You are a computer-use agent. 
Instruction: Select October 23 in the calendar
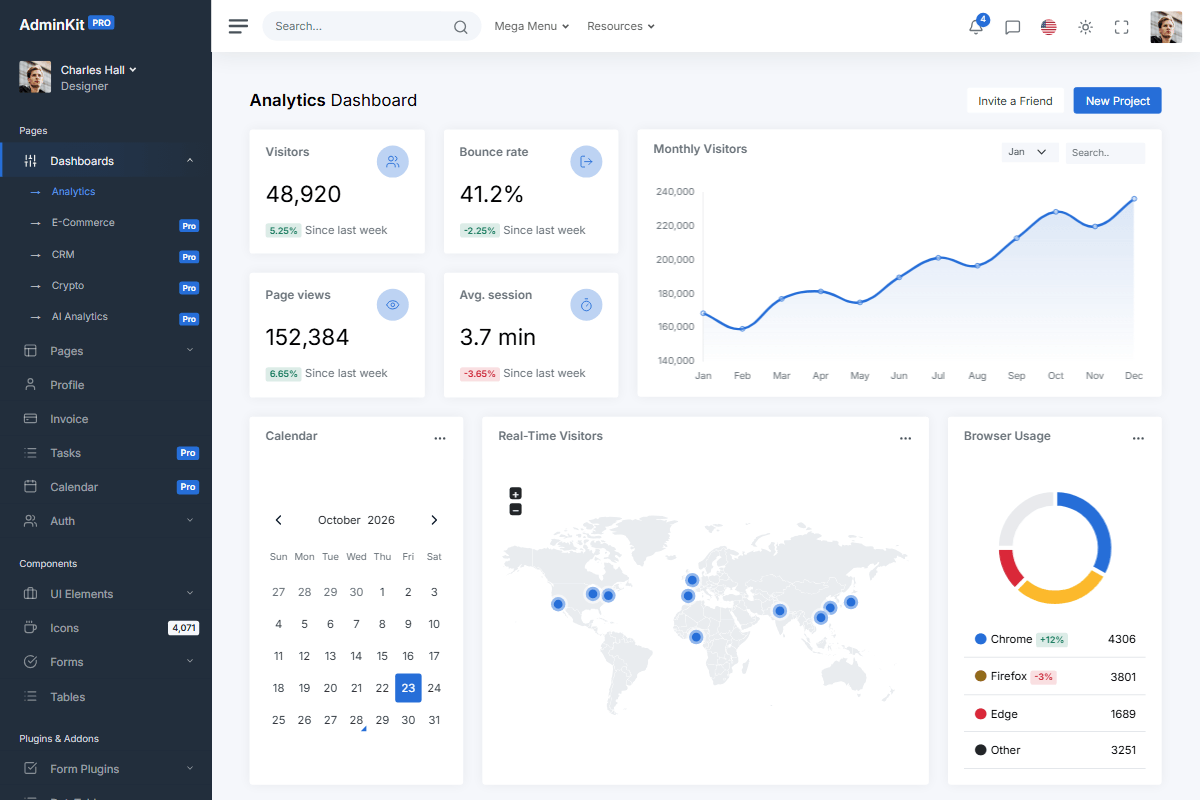pyautogui.click(x=408, y=688)
